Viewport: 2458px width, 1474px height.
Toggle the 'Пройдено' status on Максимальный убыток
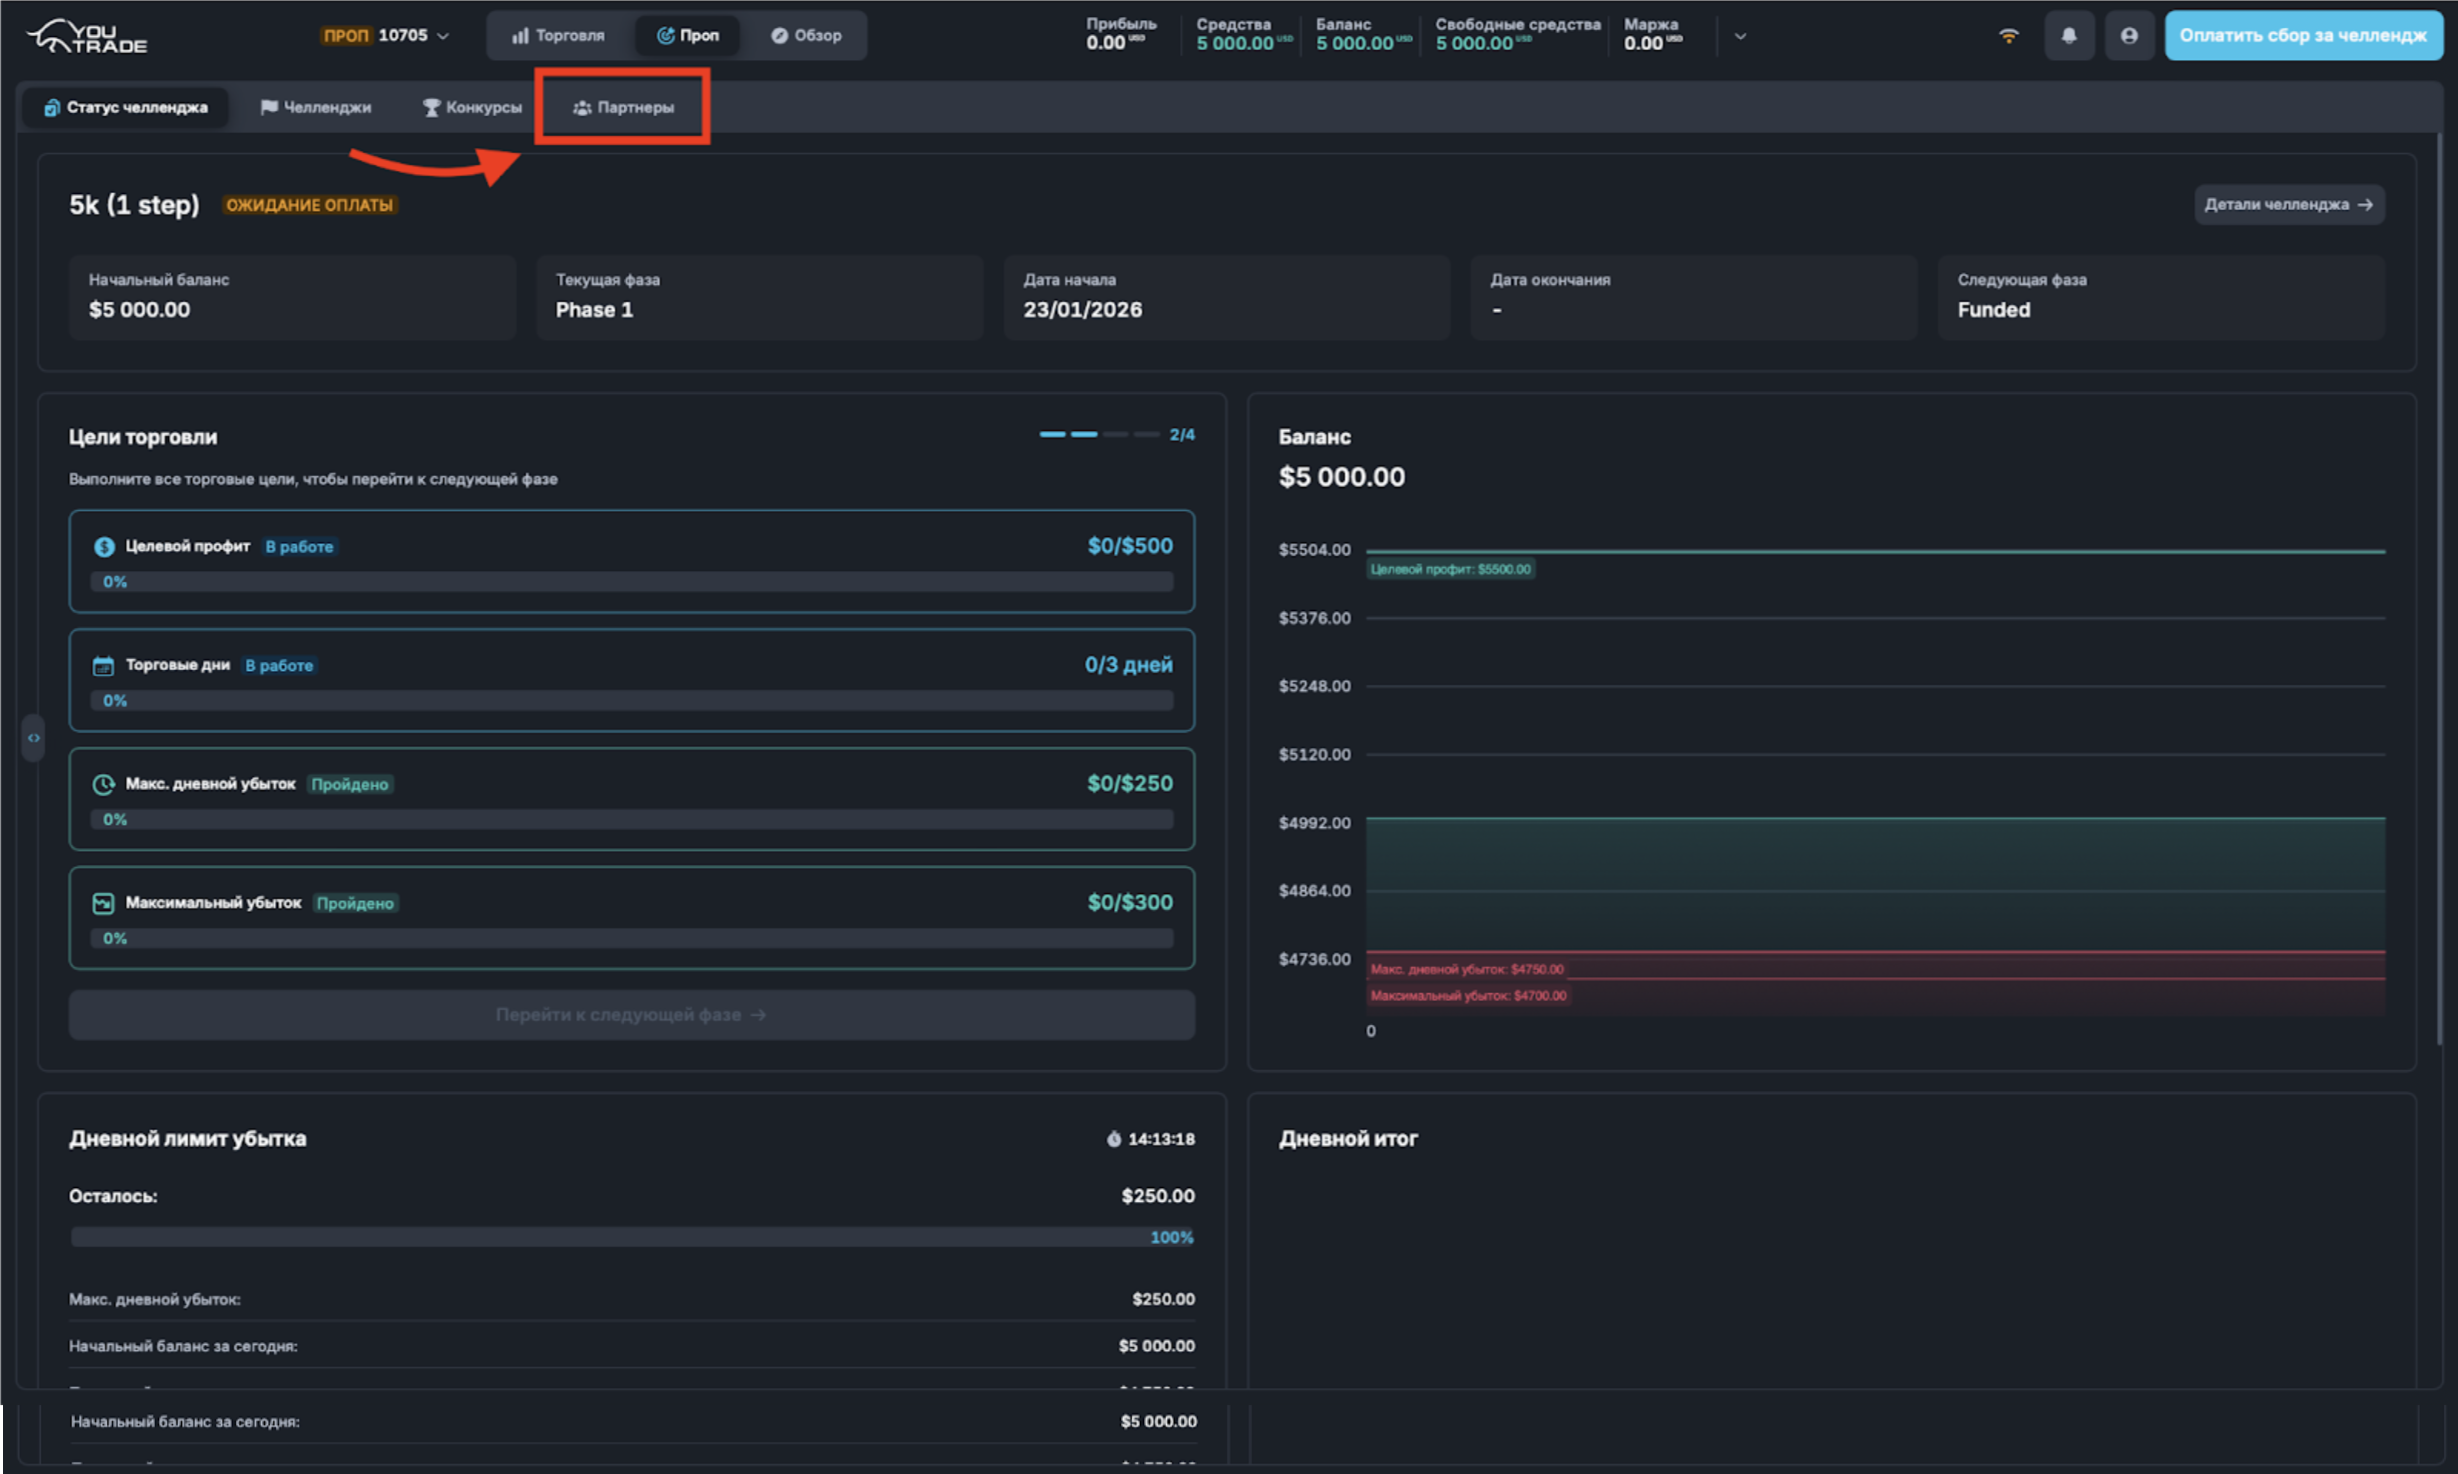coord(355,902)
